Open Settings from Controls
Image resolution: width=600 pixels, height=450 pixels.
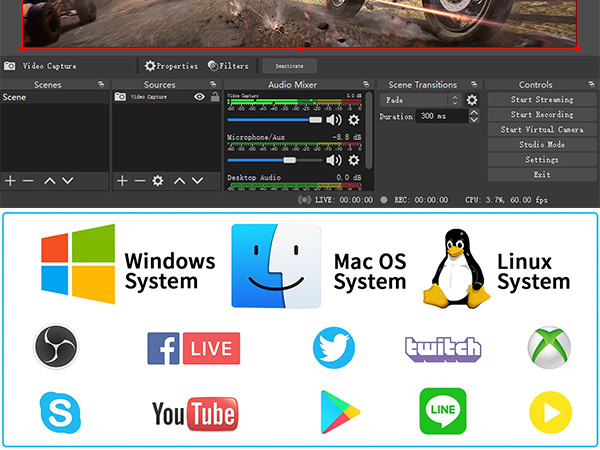coord(542,160)
